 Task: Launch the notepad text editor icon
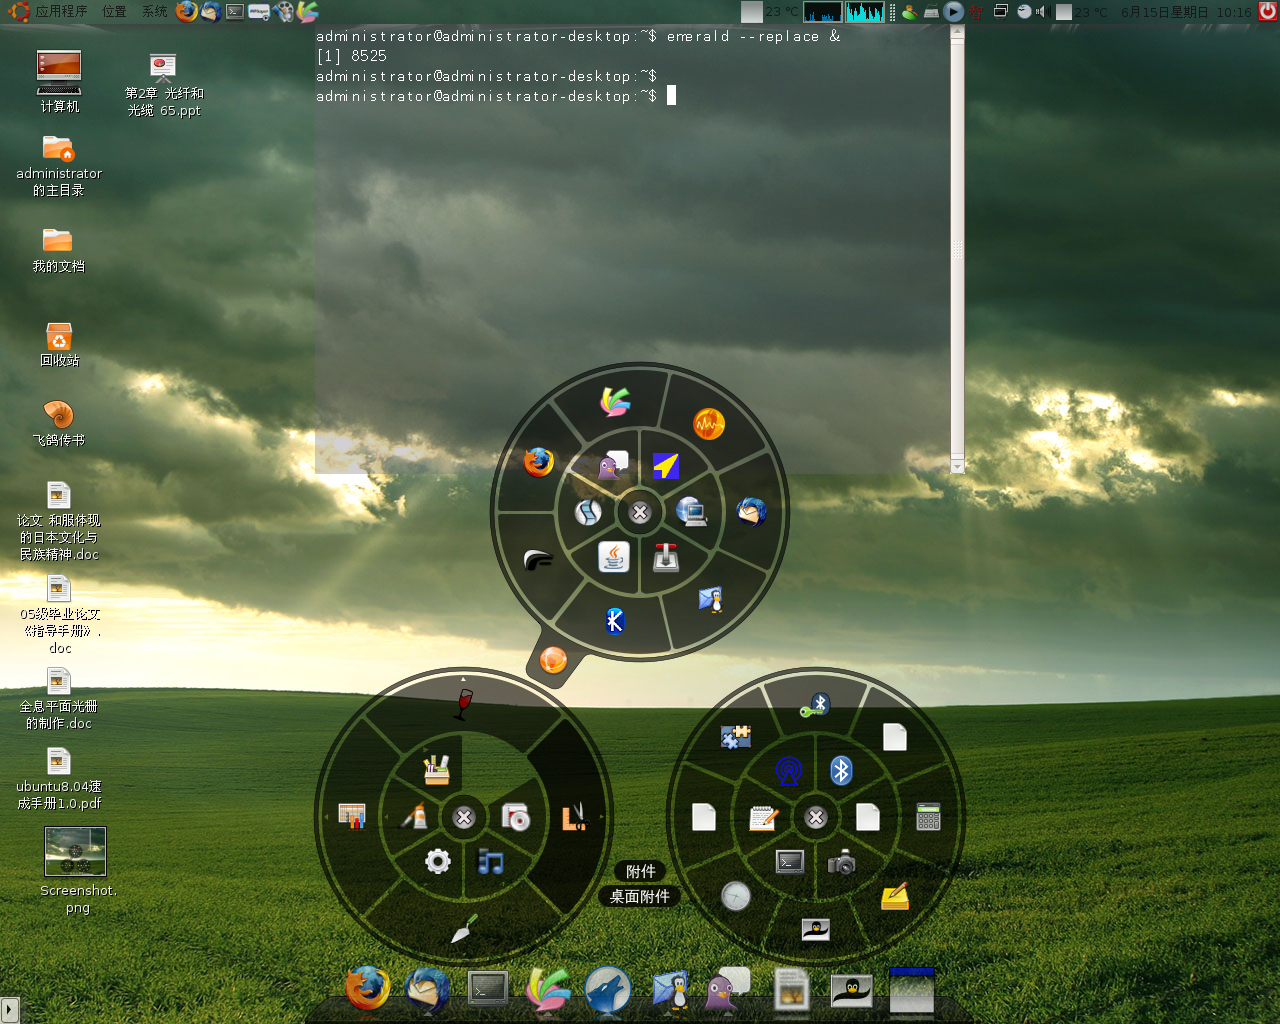(764, 818)
